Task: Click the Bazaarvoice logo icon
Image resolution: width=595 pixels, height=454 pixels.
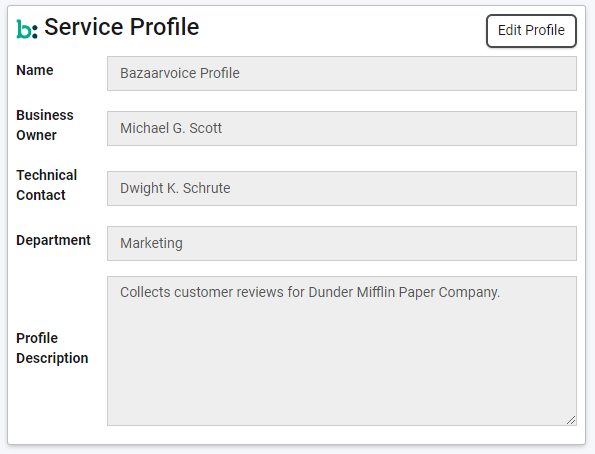Action: click(x=27, y=29)
